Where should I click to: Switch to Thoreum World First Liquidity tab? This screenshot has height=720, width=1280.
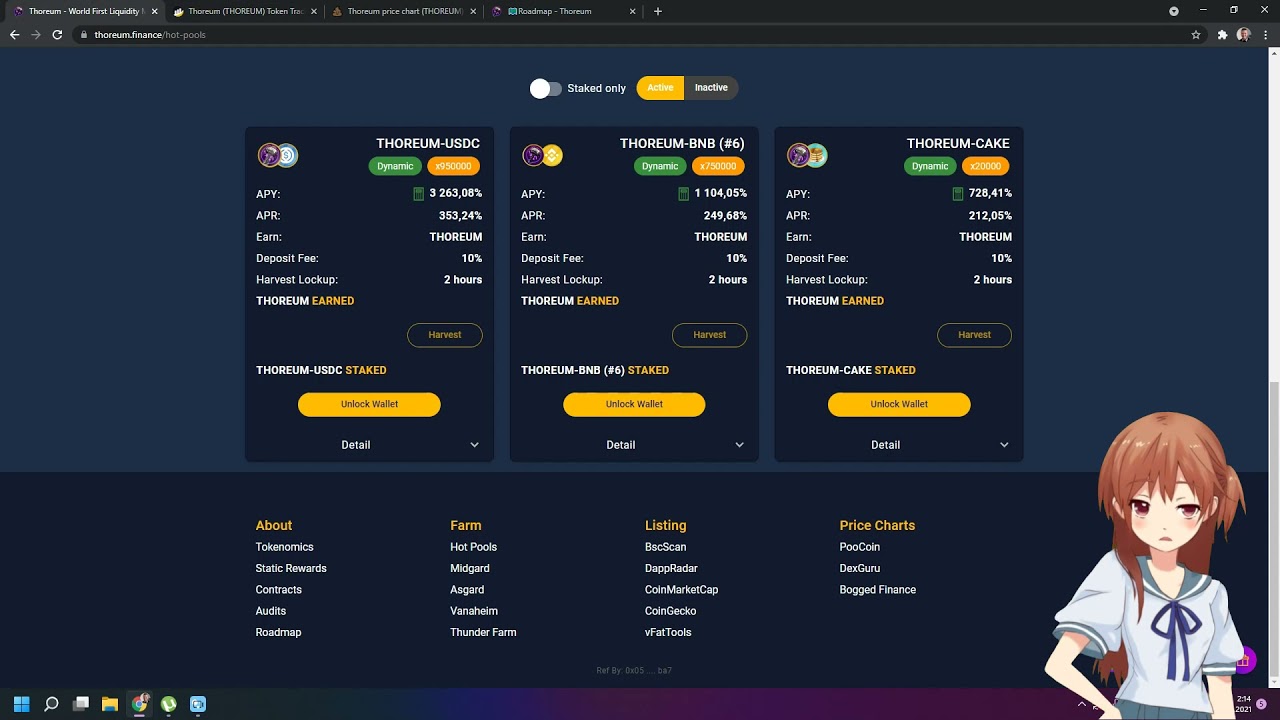tap(85, 11)
